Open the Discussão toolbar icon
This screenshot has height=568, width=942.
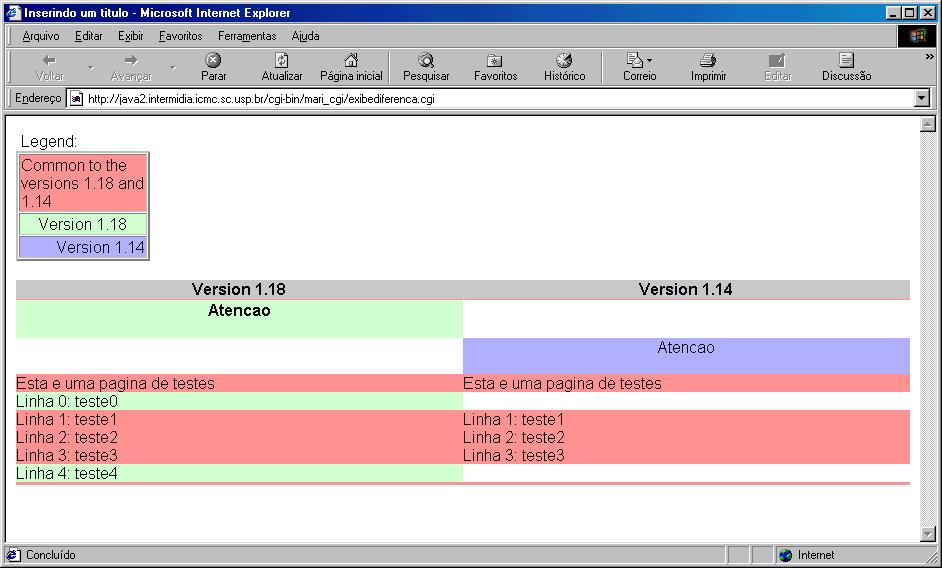click(x=846, y=61)
